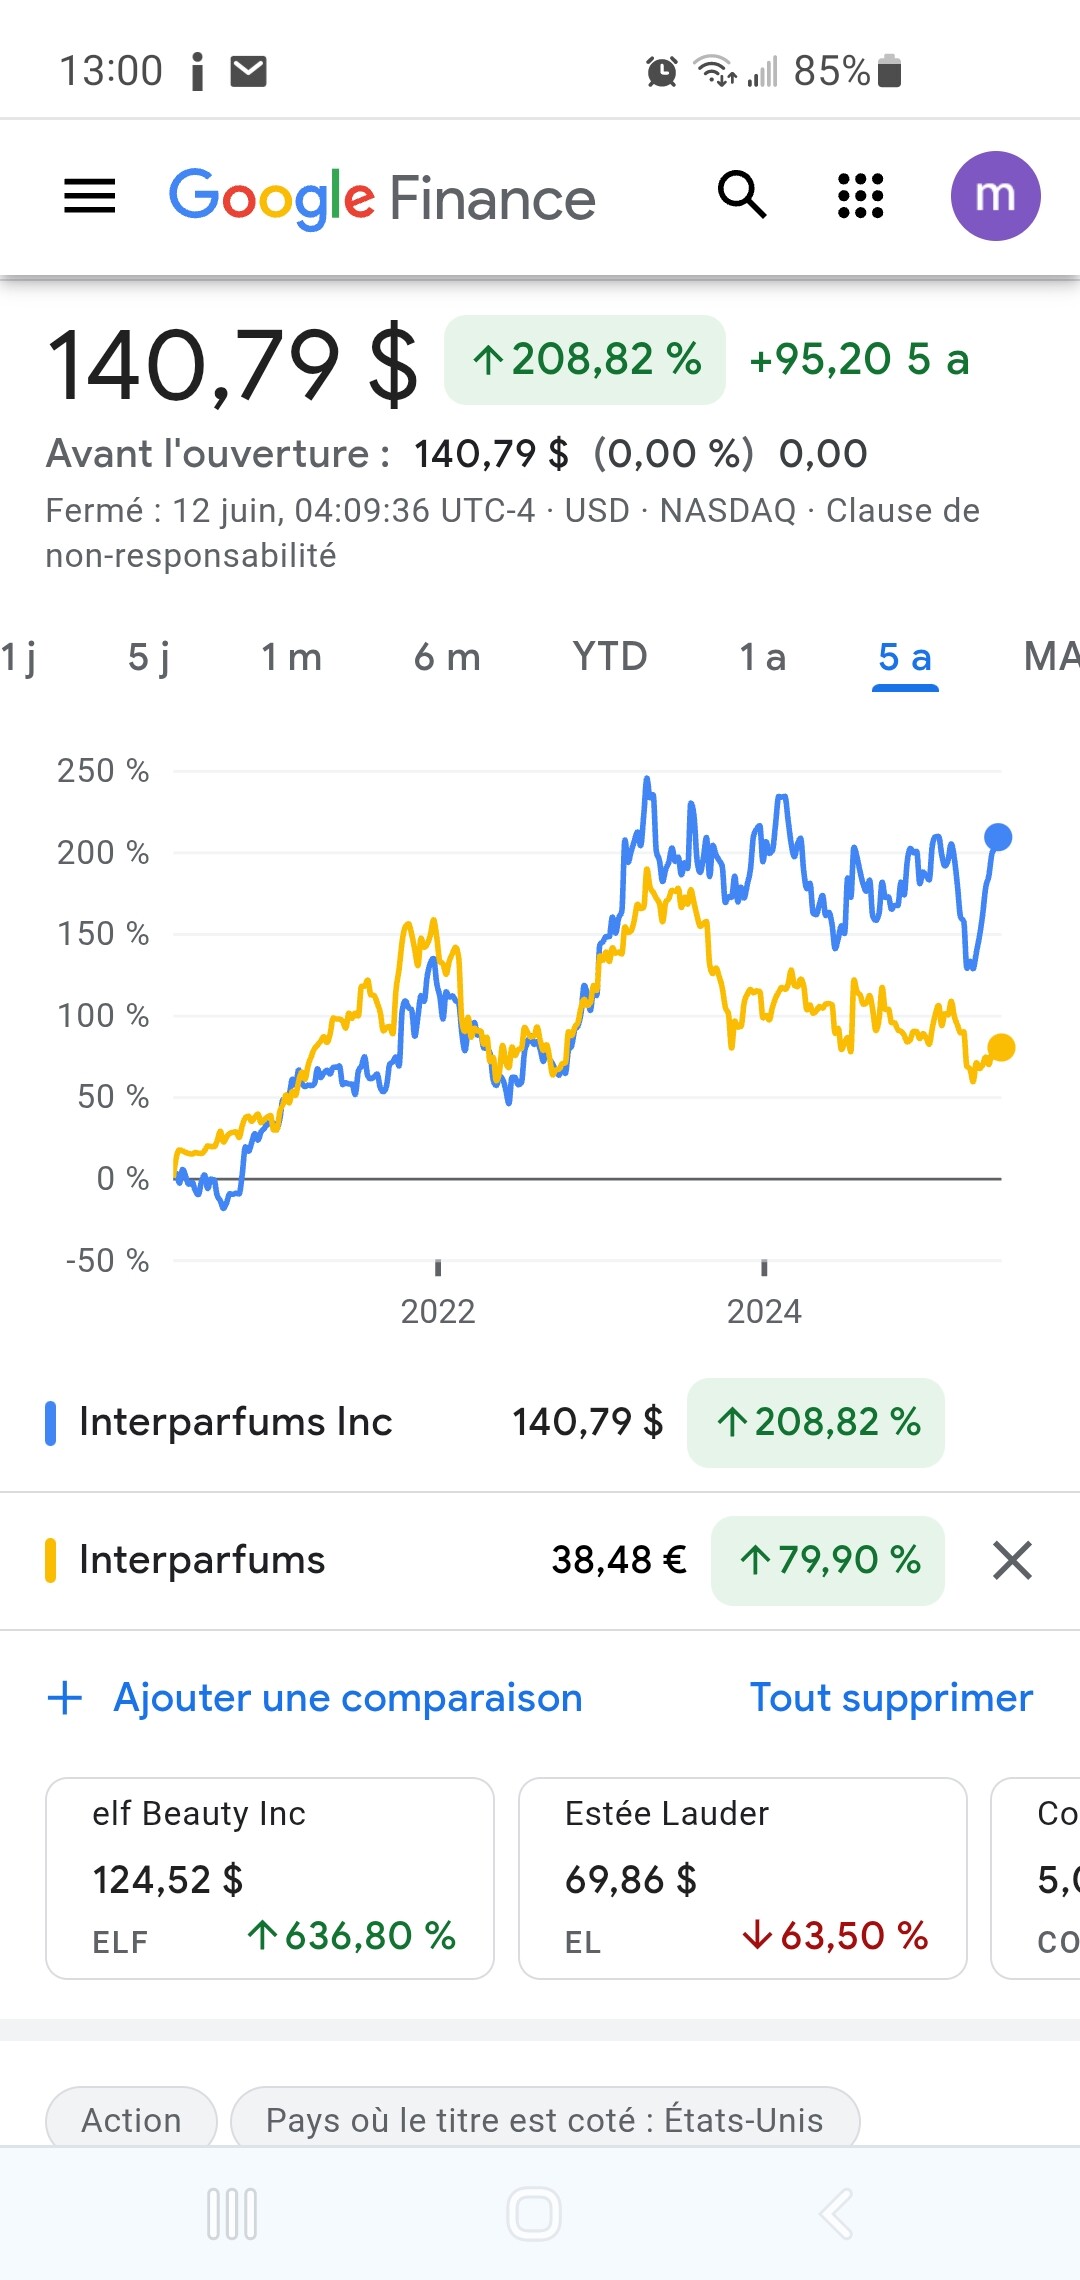Click the blue Interparfums Inc legend swatch

click(x=51, y=1423)
